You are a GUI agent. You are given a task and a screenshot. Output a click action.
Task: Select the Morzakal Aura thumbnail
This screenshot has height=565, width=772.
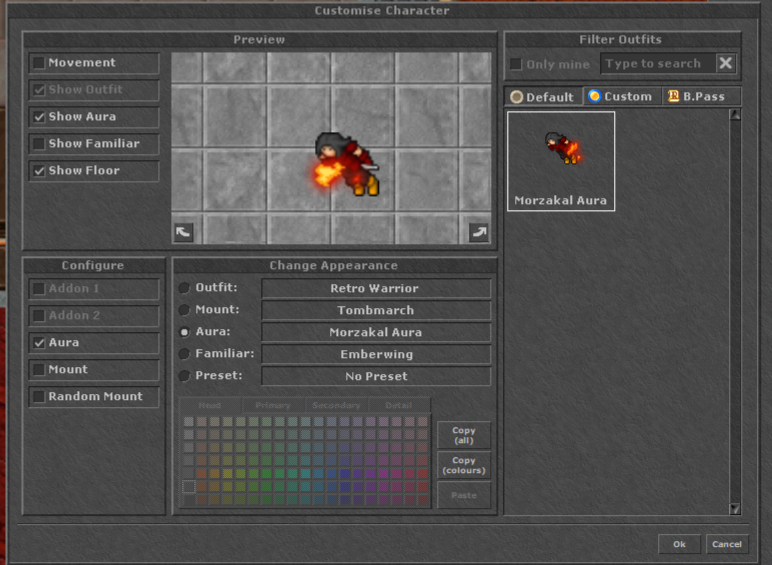click(561, 161)
